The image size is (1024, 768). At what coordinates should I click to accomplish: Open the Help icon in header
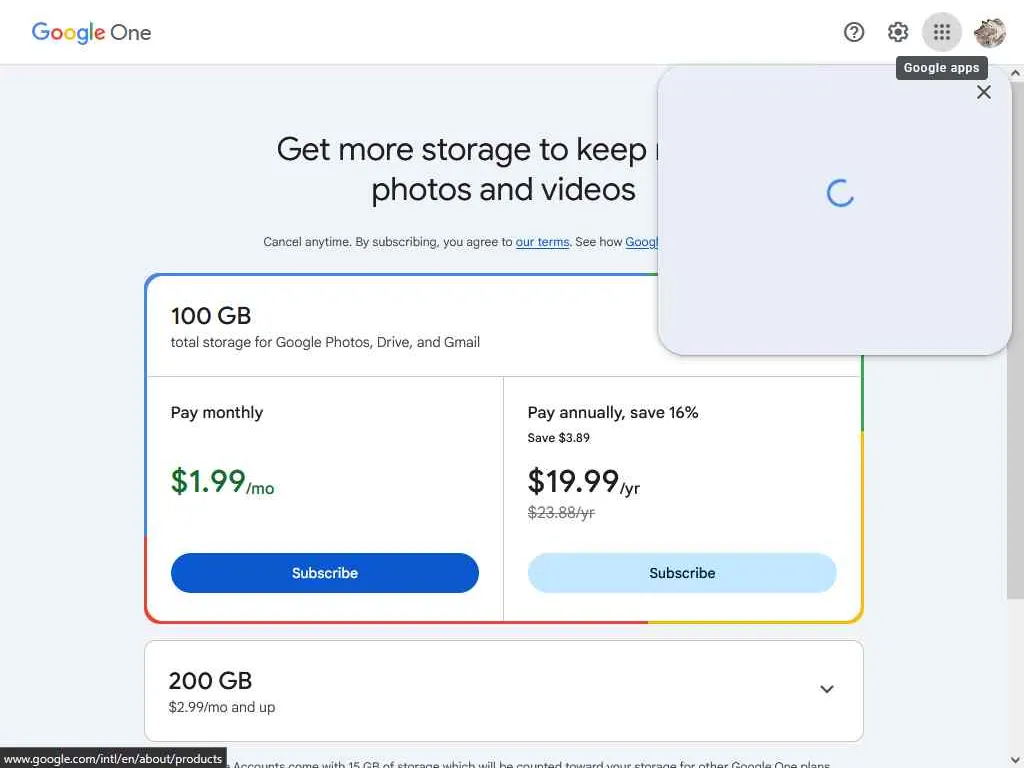click(854, 32)
